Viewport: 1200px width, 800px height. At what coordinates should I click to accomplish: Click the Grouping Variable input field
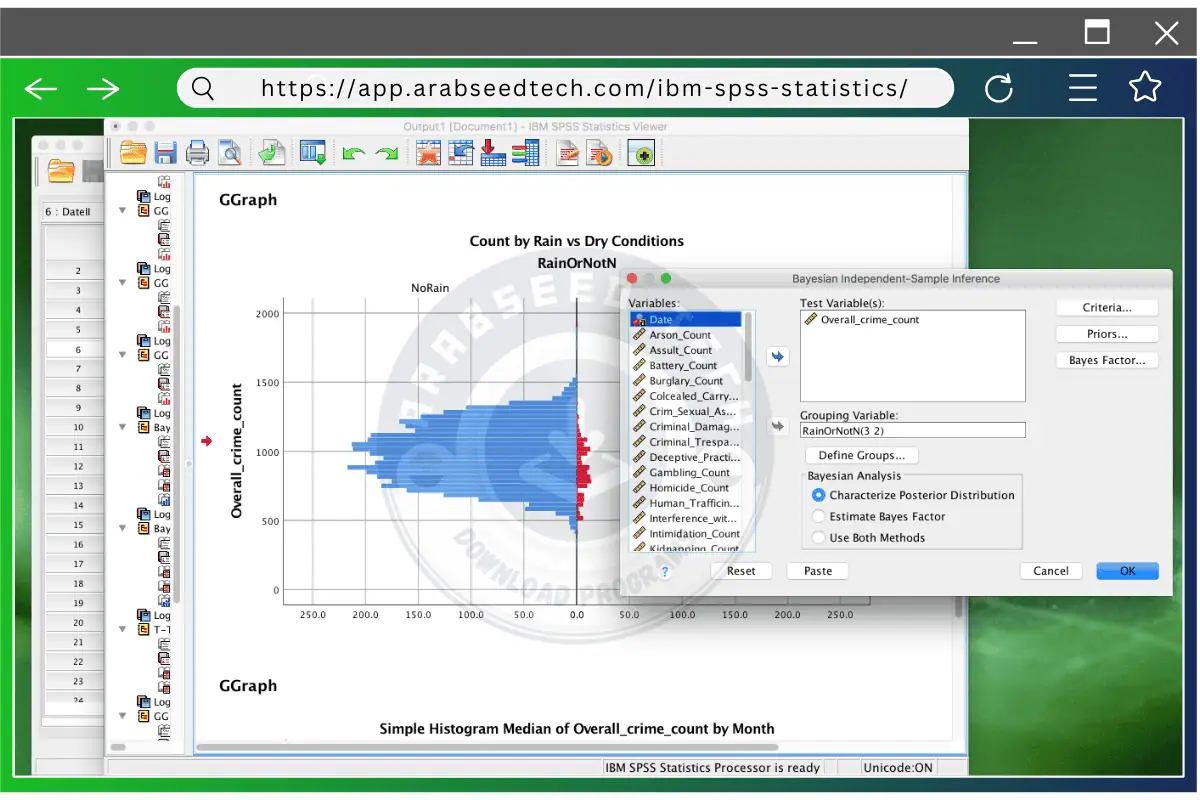tap(912, 430)
